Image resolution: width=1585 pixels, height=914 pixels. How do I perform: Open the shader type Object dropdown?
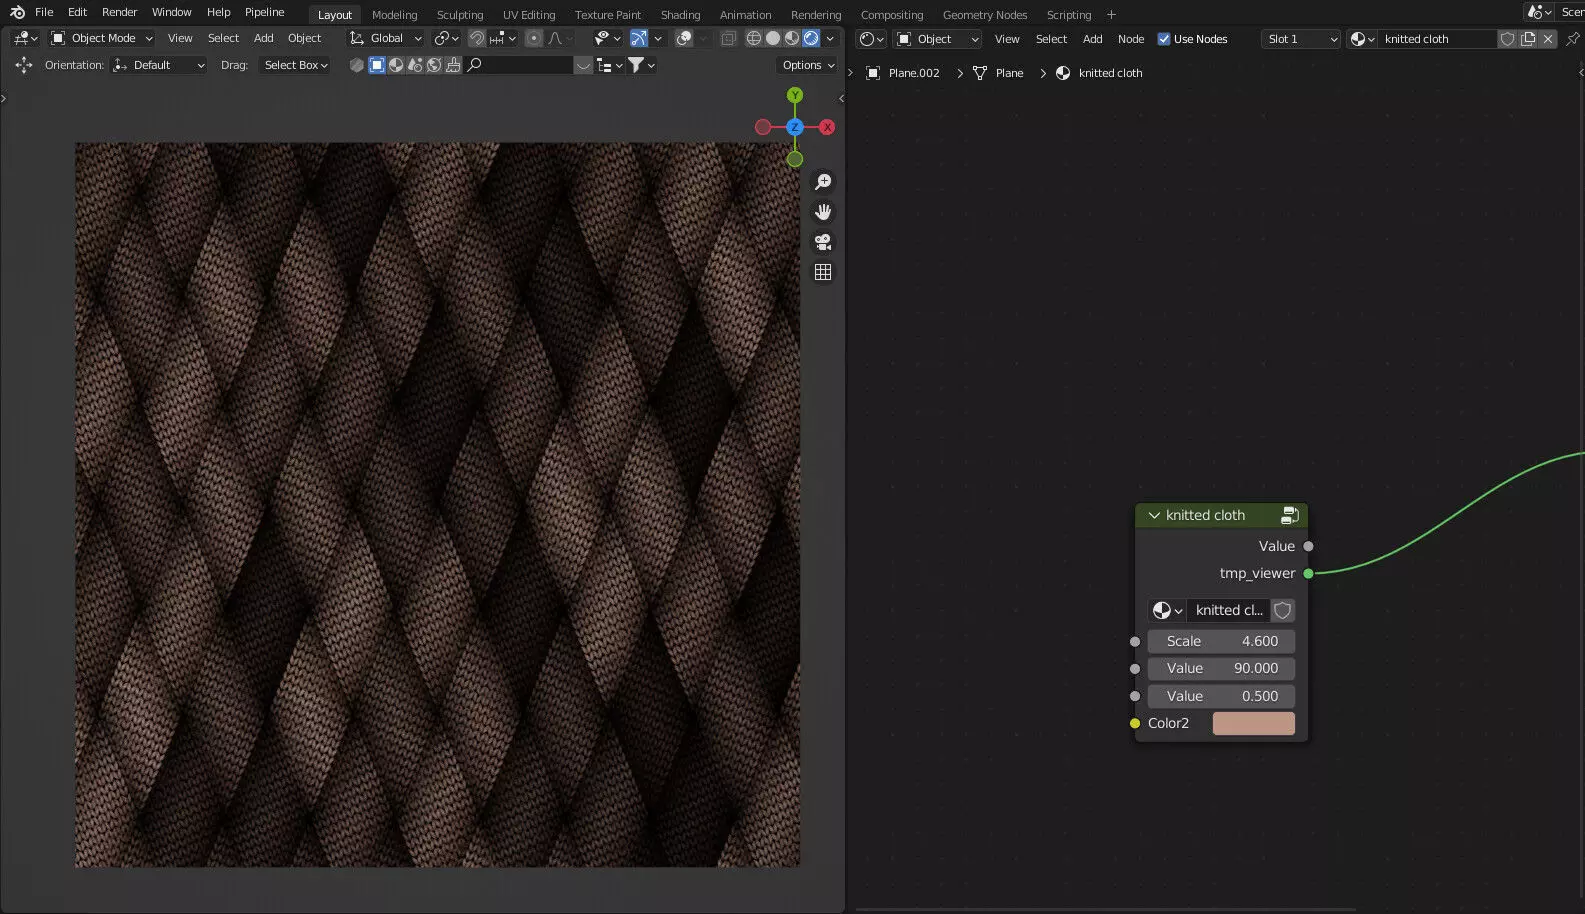(938, 39)
